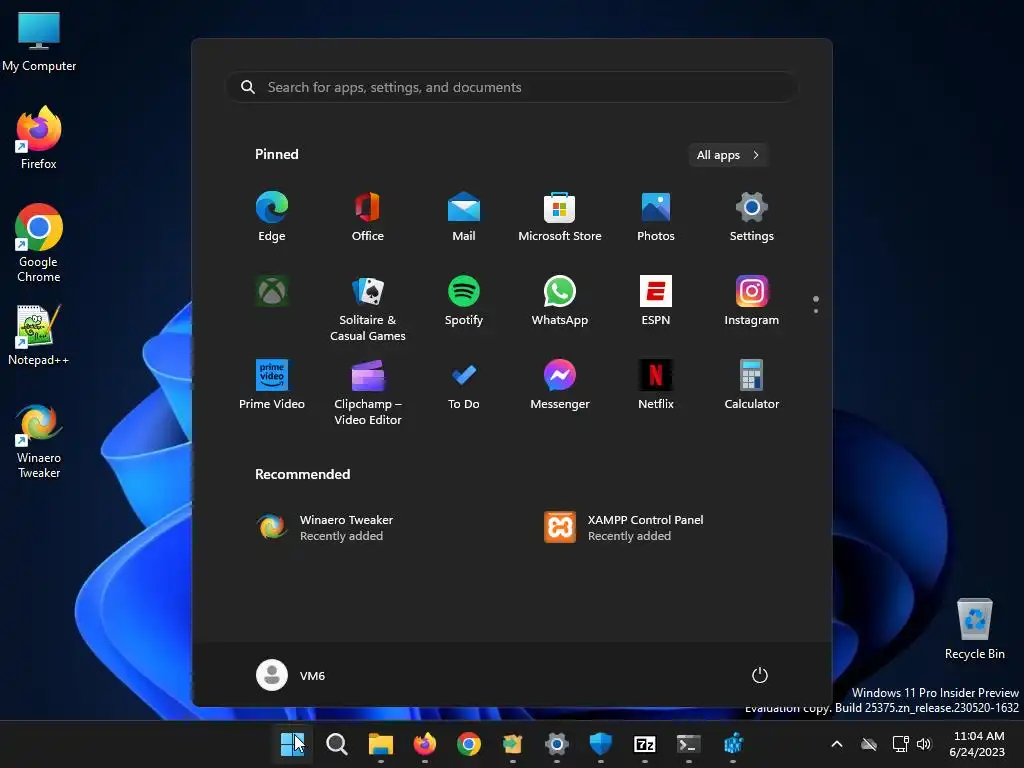This screenshot has height=768, width=1024.
Task: Click the Start menu search box
Action: tap(512, 87)
